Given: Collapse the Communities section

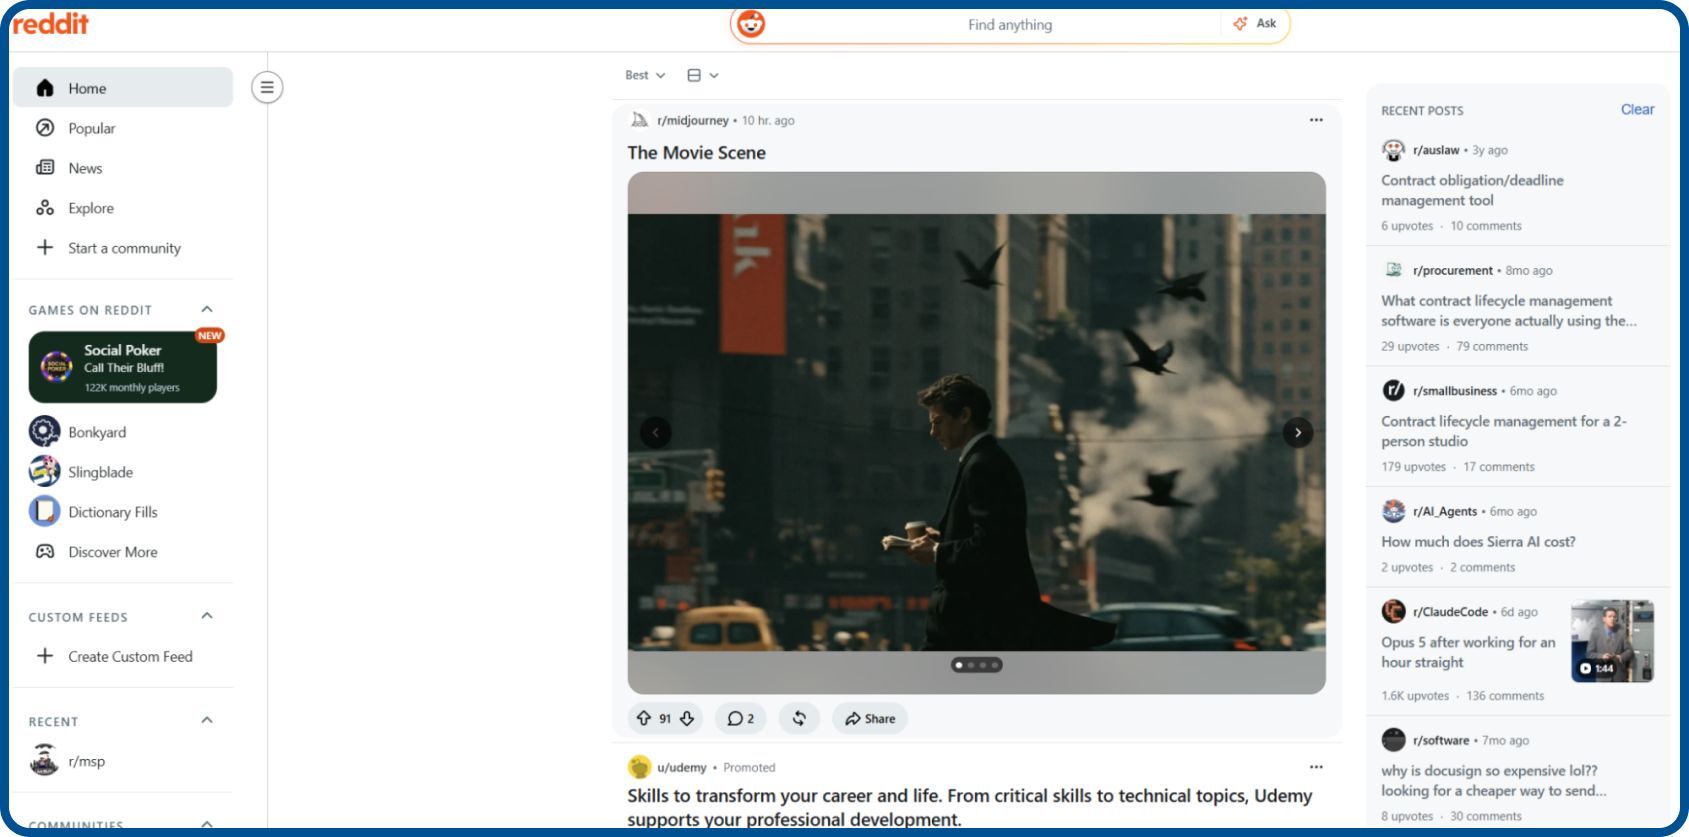Looking at the screenshot, I should (207, 824).
